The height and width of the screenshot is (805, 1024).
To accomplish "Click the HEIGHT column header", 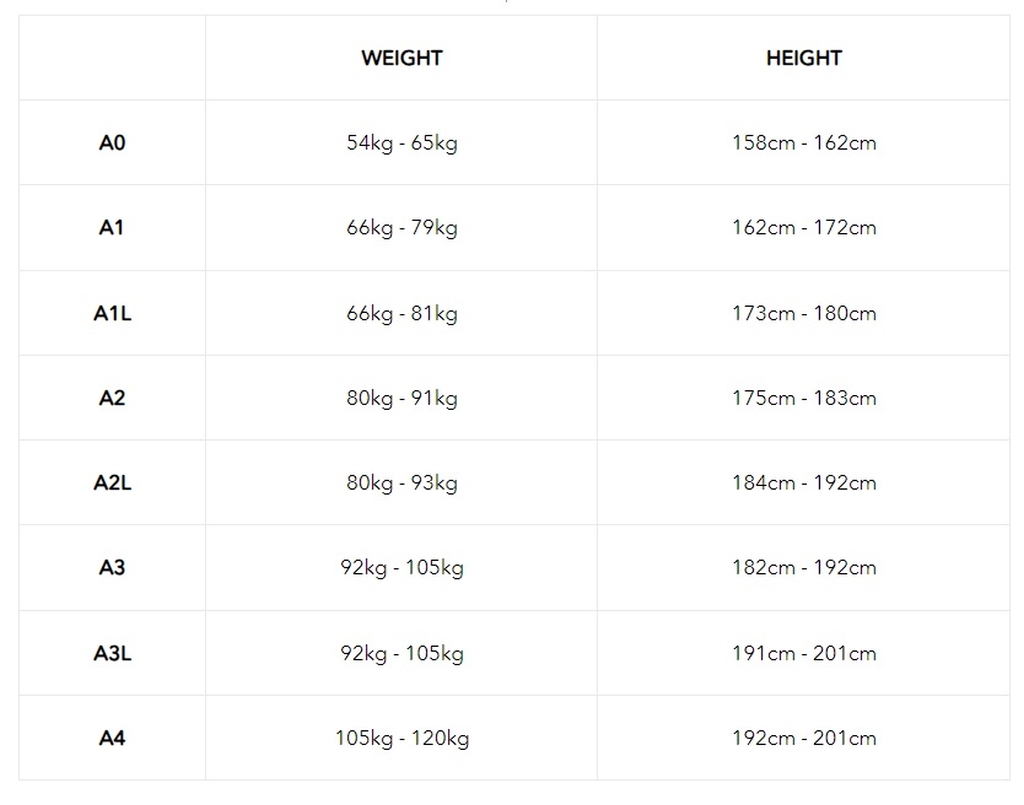I will [804, 58].
